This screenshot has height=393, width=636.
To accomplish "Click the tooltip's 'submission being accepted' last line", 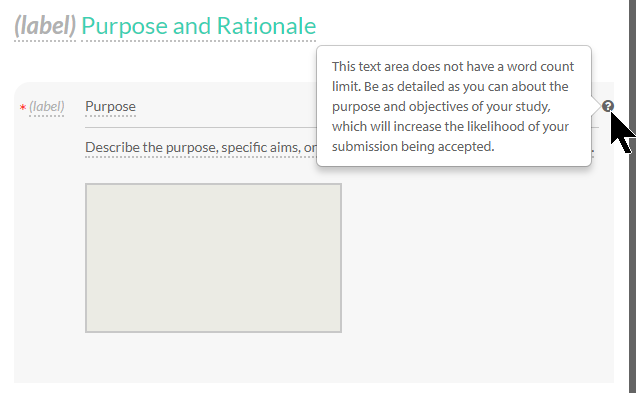I will point(413,146).
